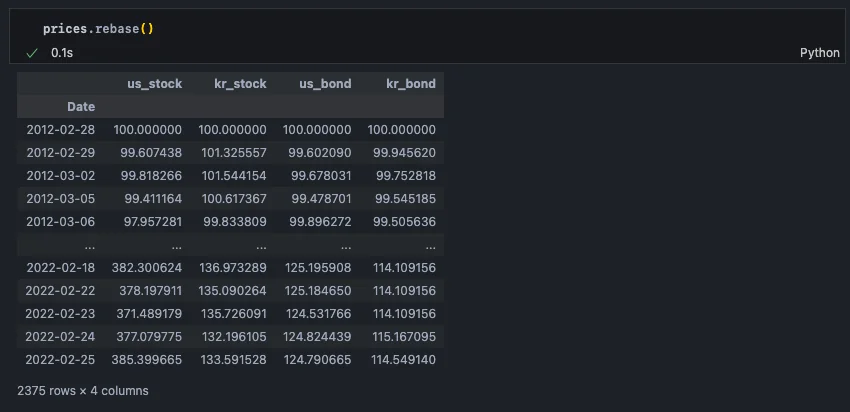Image resolution: width=850 pixels, height=412 pixels.
Task: Click the Date index header
Action: click(81, 106)
